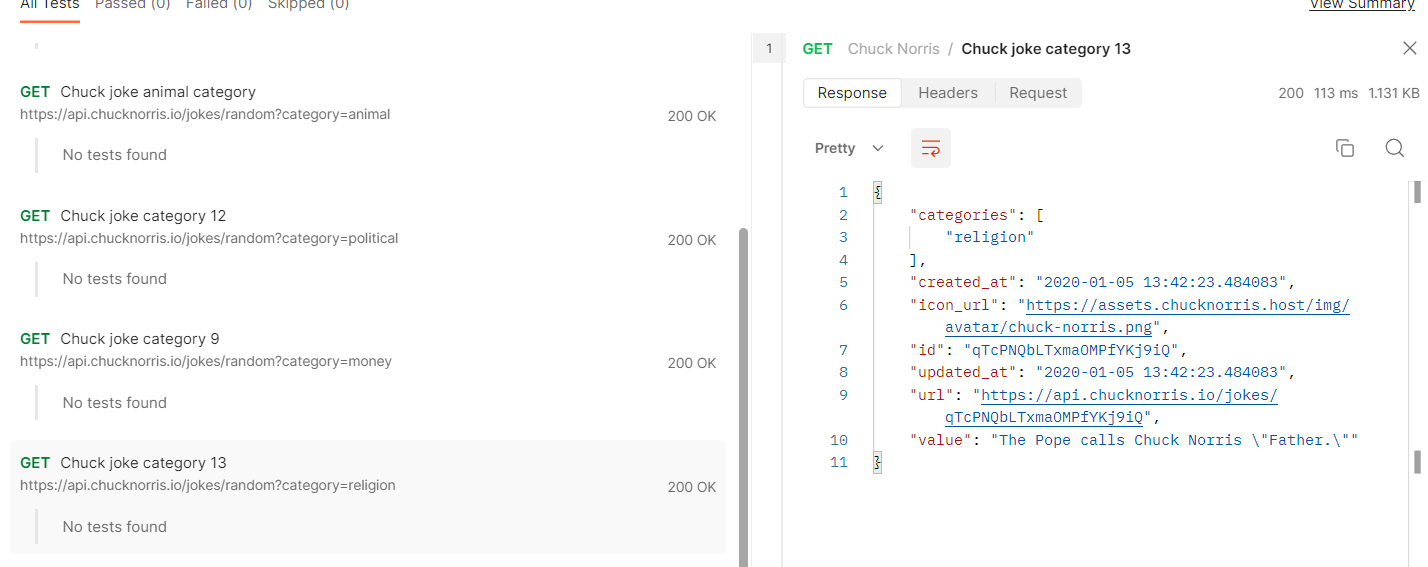Click the 200 OK status of category 9

tap(692, 363)
